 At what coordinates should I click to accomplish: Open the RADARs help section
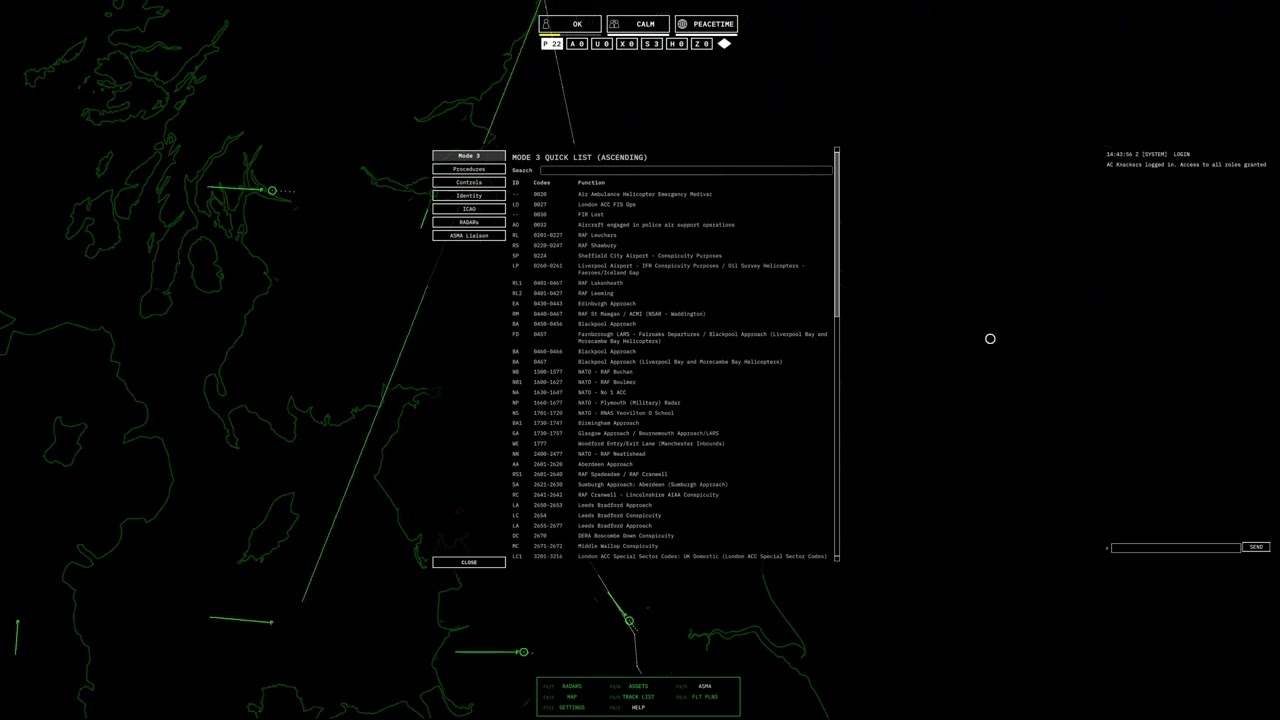(x=469, y=222)
